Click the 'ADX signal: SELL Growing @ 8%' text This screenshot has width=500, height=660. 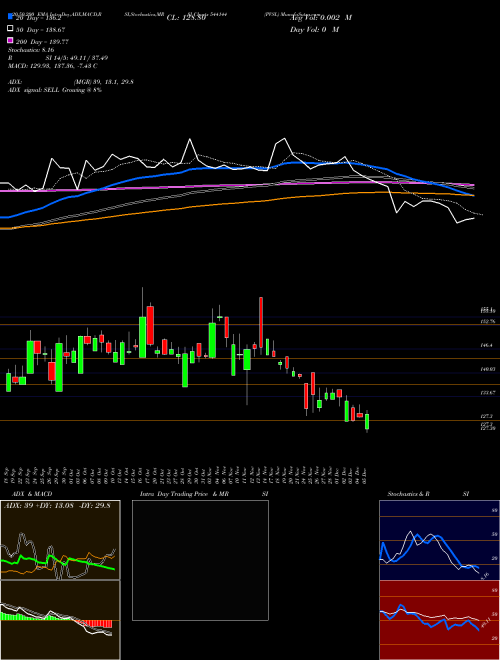(x=55, y=90)
